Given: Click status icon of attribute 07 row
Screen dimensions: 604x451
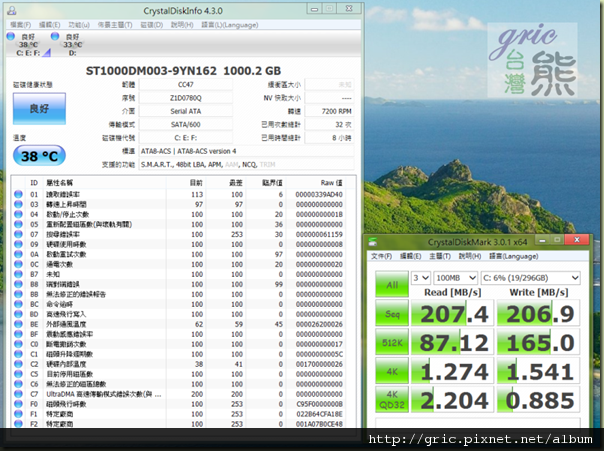Looking at the screenshot, I should pos(18,234).
